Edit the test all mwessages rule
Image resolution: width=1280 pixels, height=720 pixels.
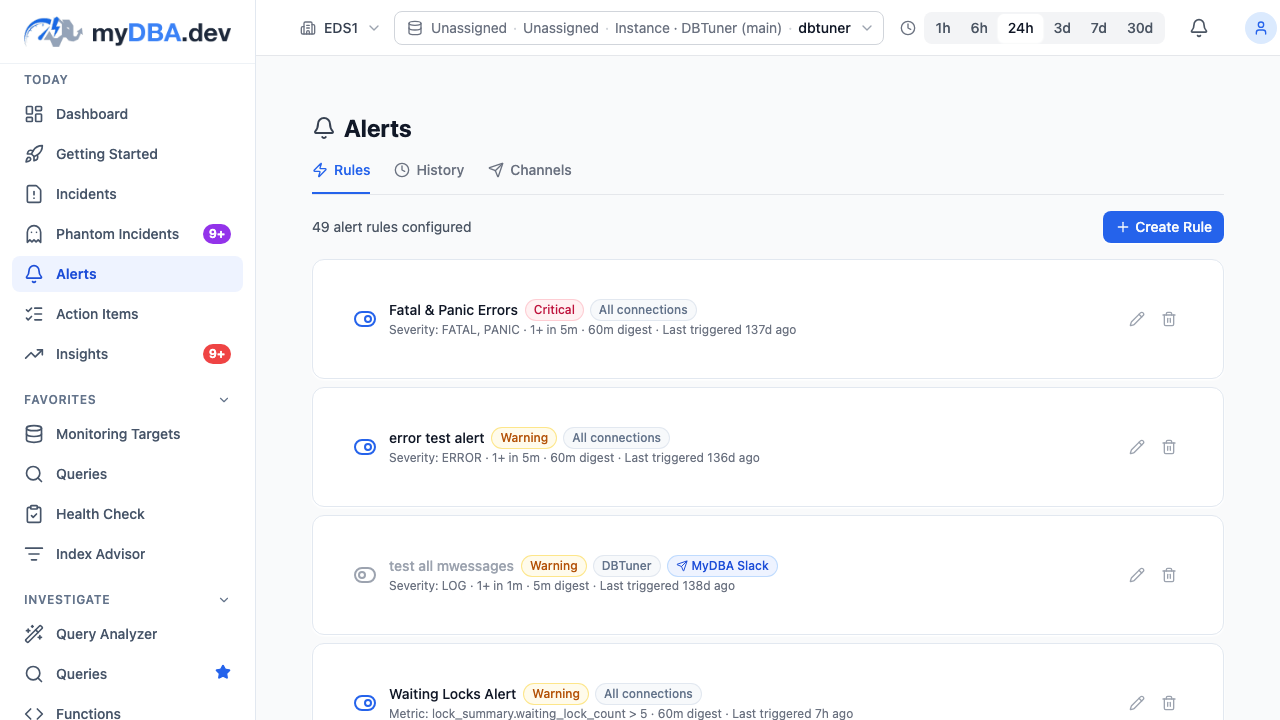tap(1137, 575)
